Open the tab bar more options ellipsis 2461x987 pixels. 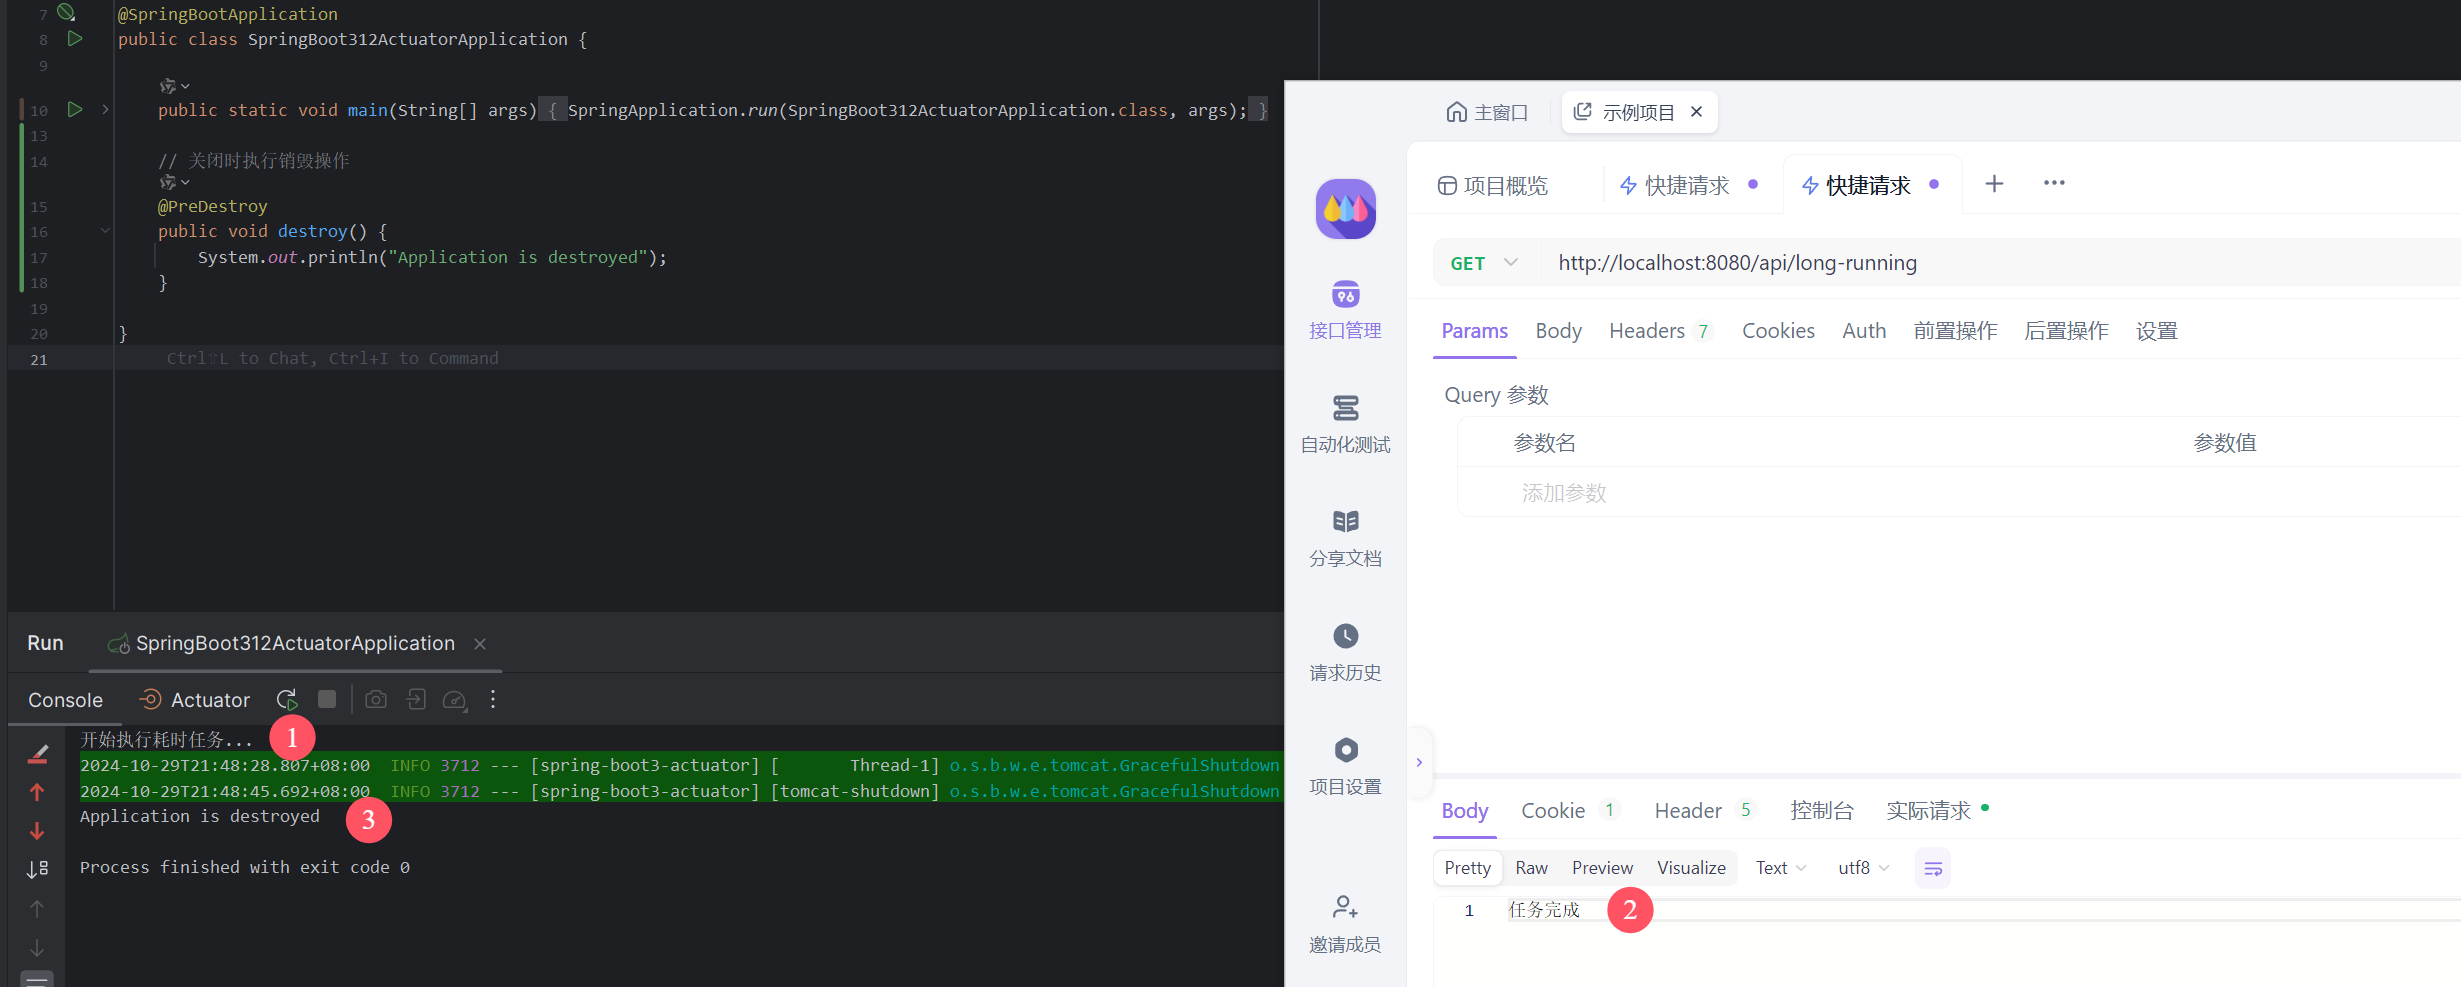[x=2054, y=183]
